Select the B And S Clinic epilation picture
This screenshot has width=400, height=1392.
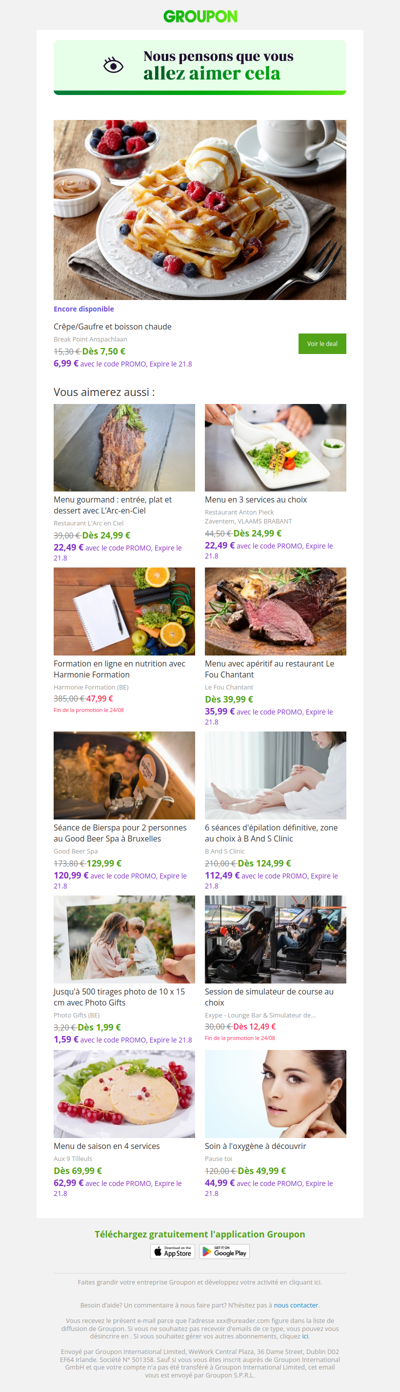tap(275, 776)
